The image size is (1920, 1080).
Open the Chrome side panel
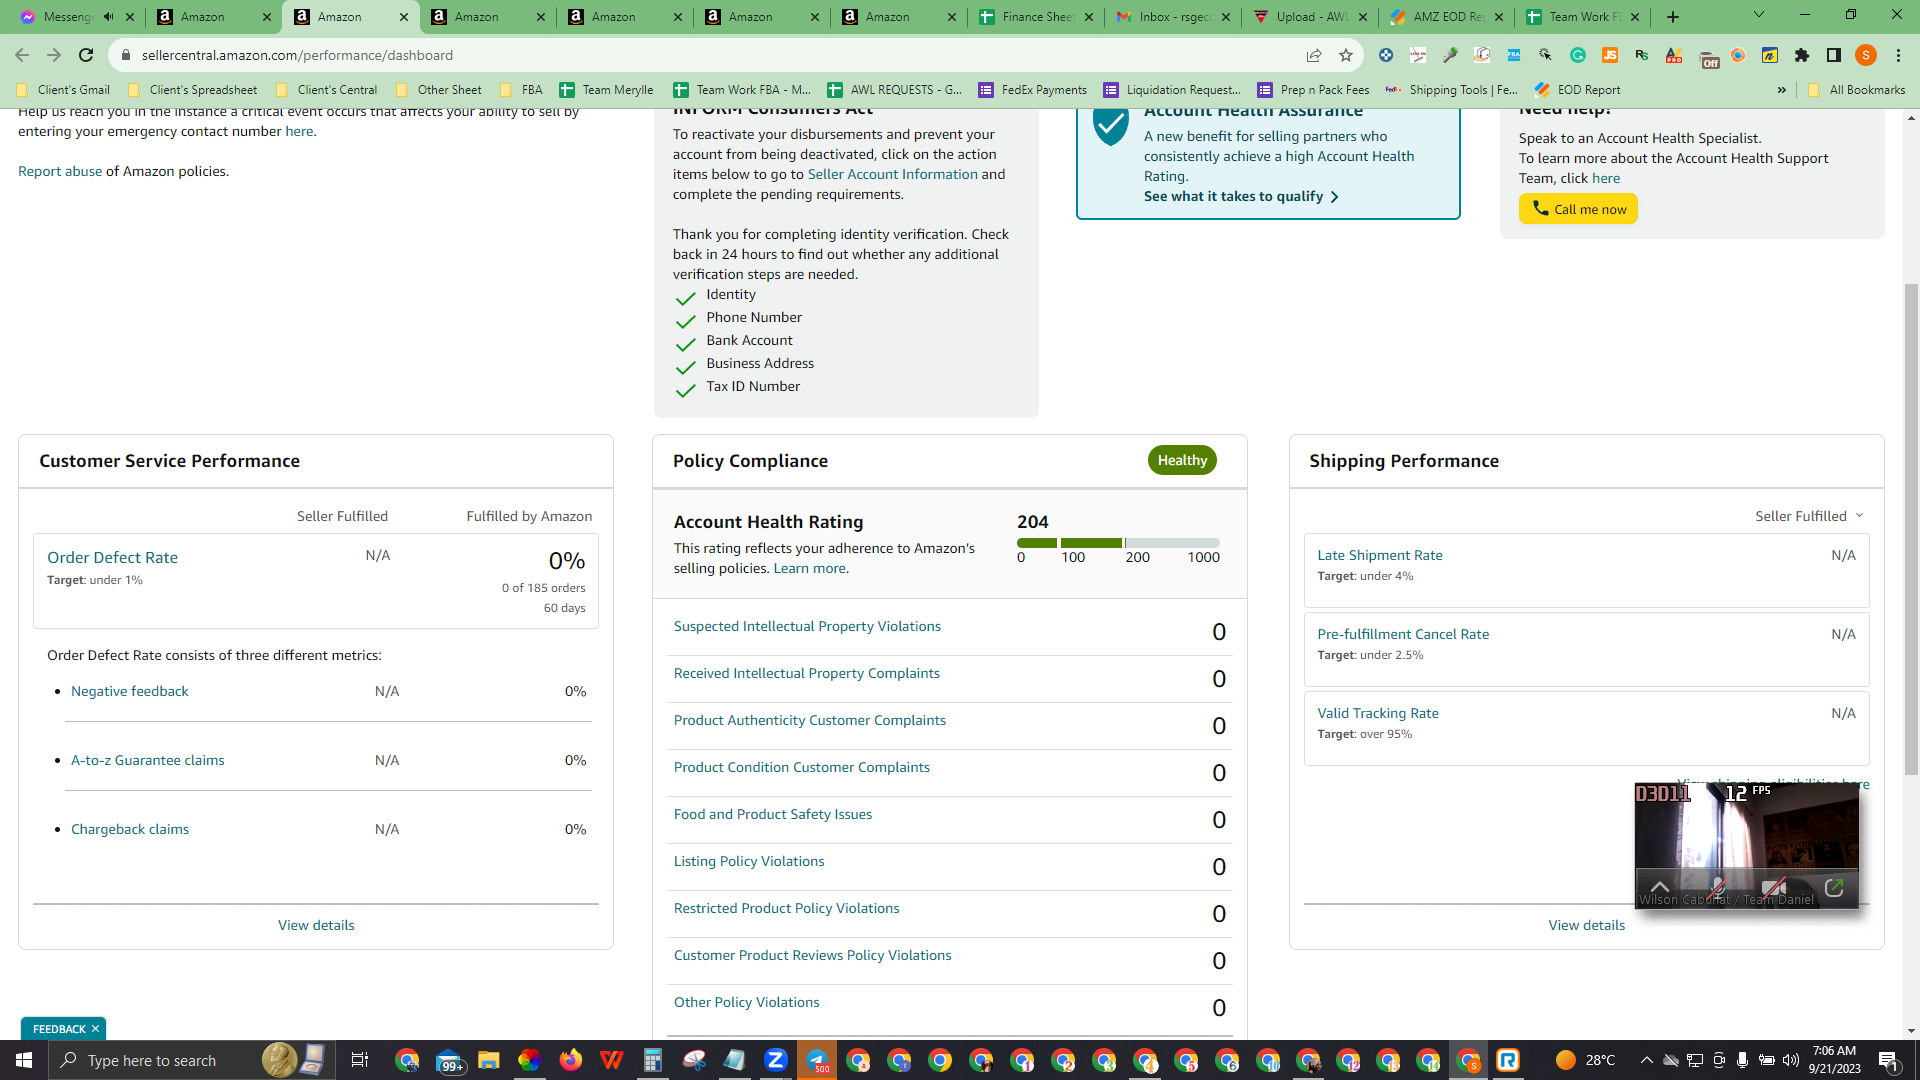1834,55
